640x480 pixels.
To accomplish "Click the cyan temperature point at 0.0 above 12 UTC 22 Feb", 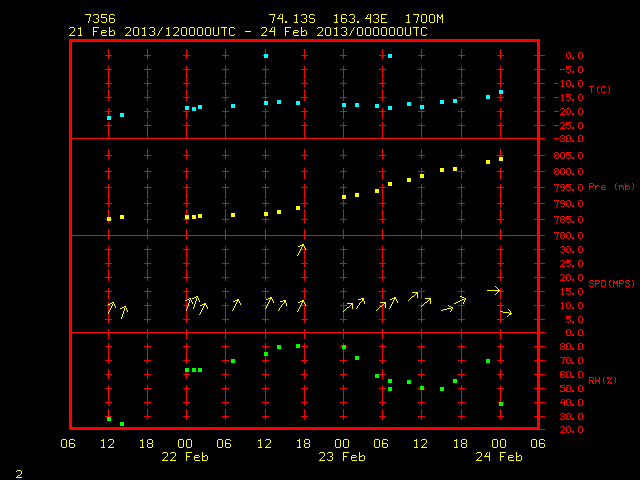I will click(266, 56).
